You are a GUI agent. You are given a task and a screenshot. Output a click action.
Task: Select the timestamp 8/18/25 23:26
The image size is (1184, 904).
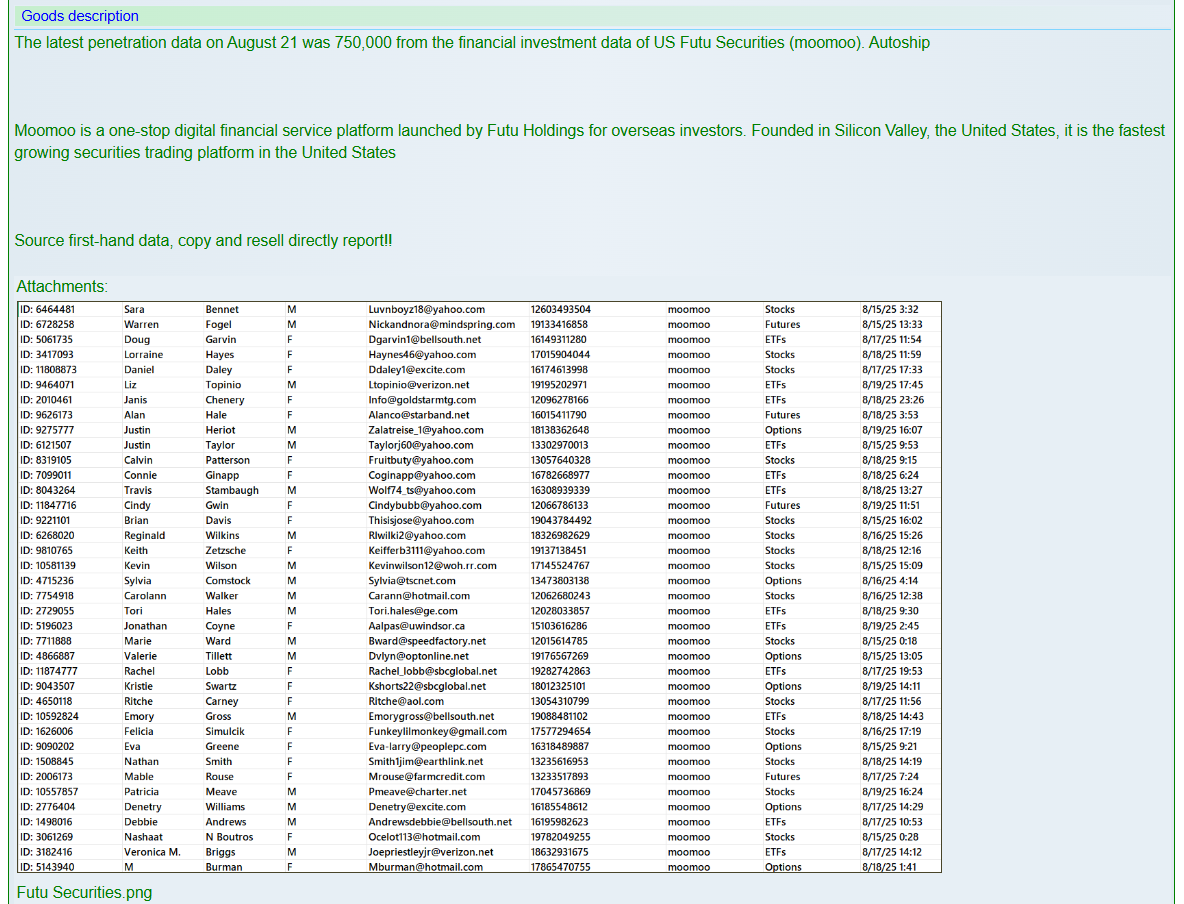click(892, 400)
